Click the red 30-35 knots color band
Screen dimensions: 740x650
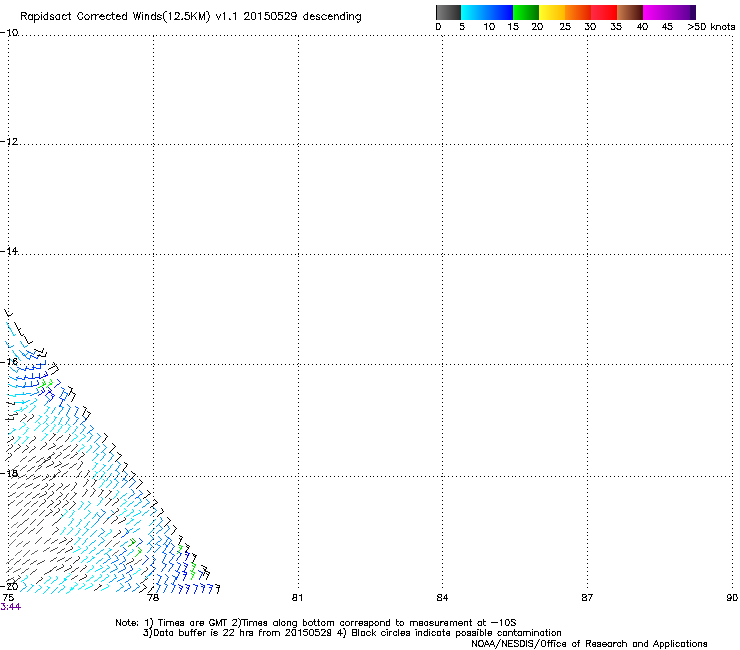click(604, 12)
